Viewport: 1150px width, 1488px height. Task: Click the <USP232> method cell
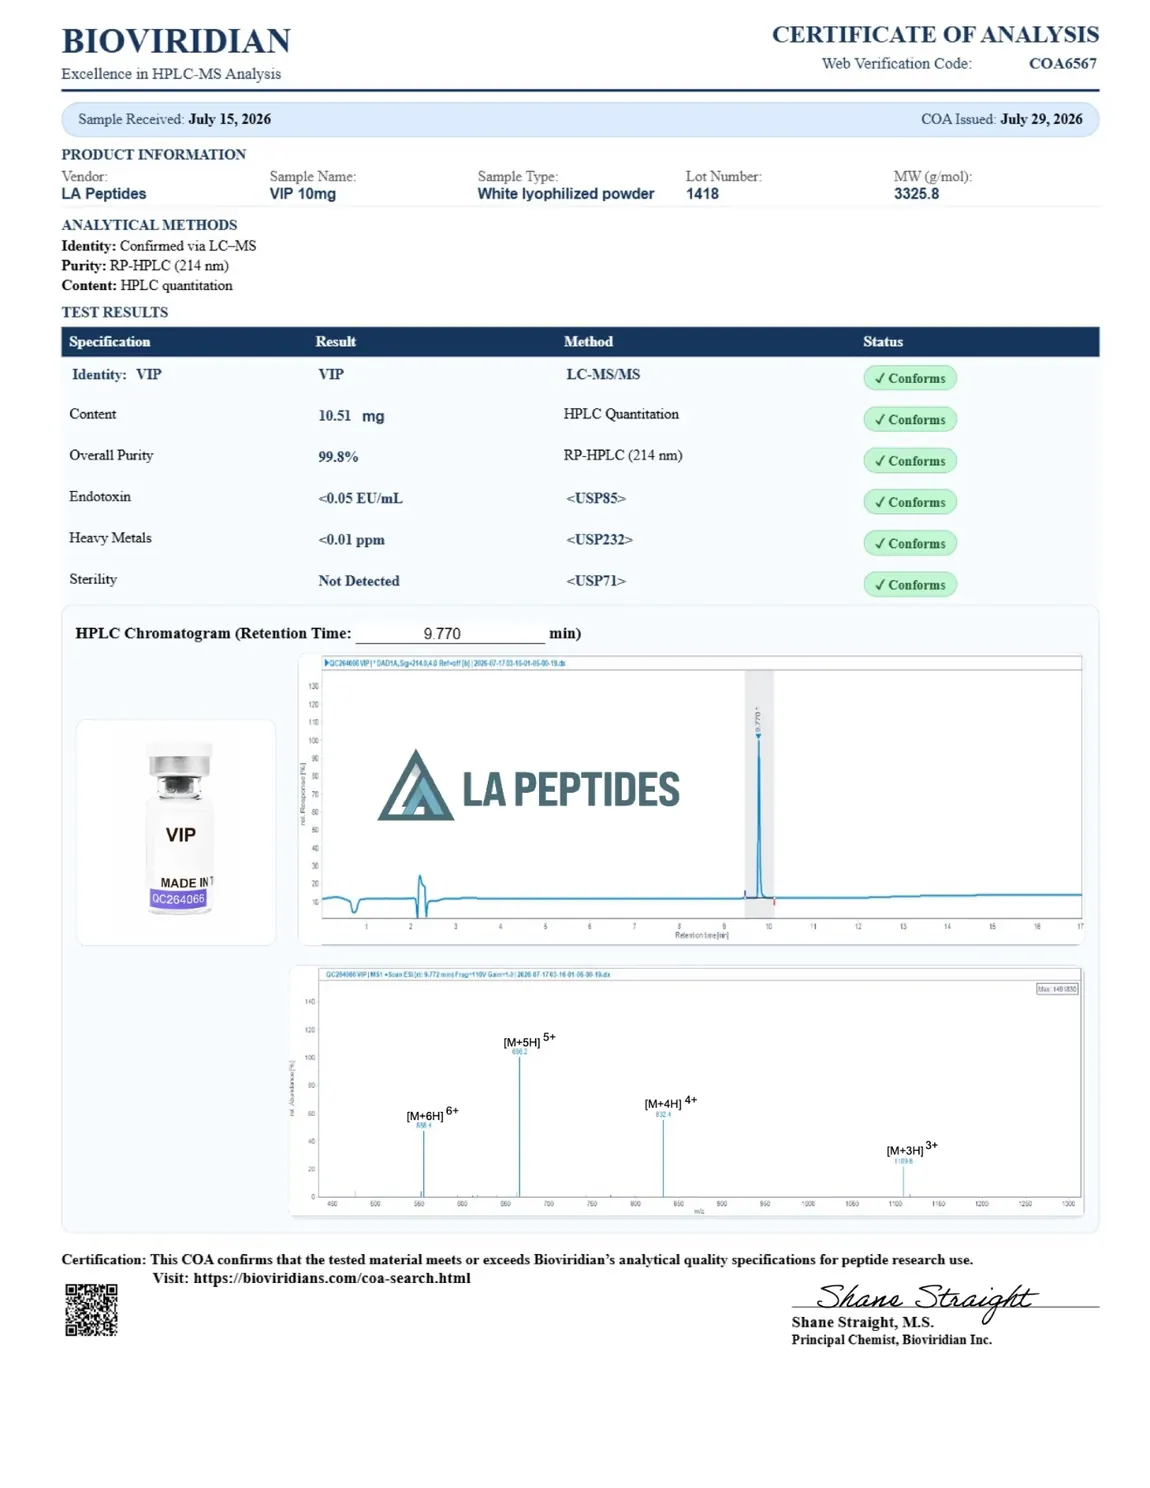pos(599,540)
